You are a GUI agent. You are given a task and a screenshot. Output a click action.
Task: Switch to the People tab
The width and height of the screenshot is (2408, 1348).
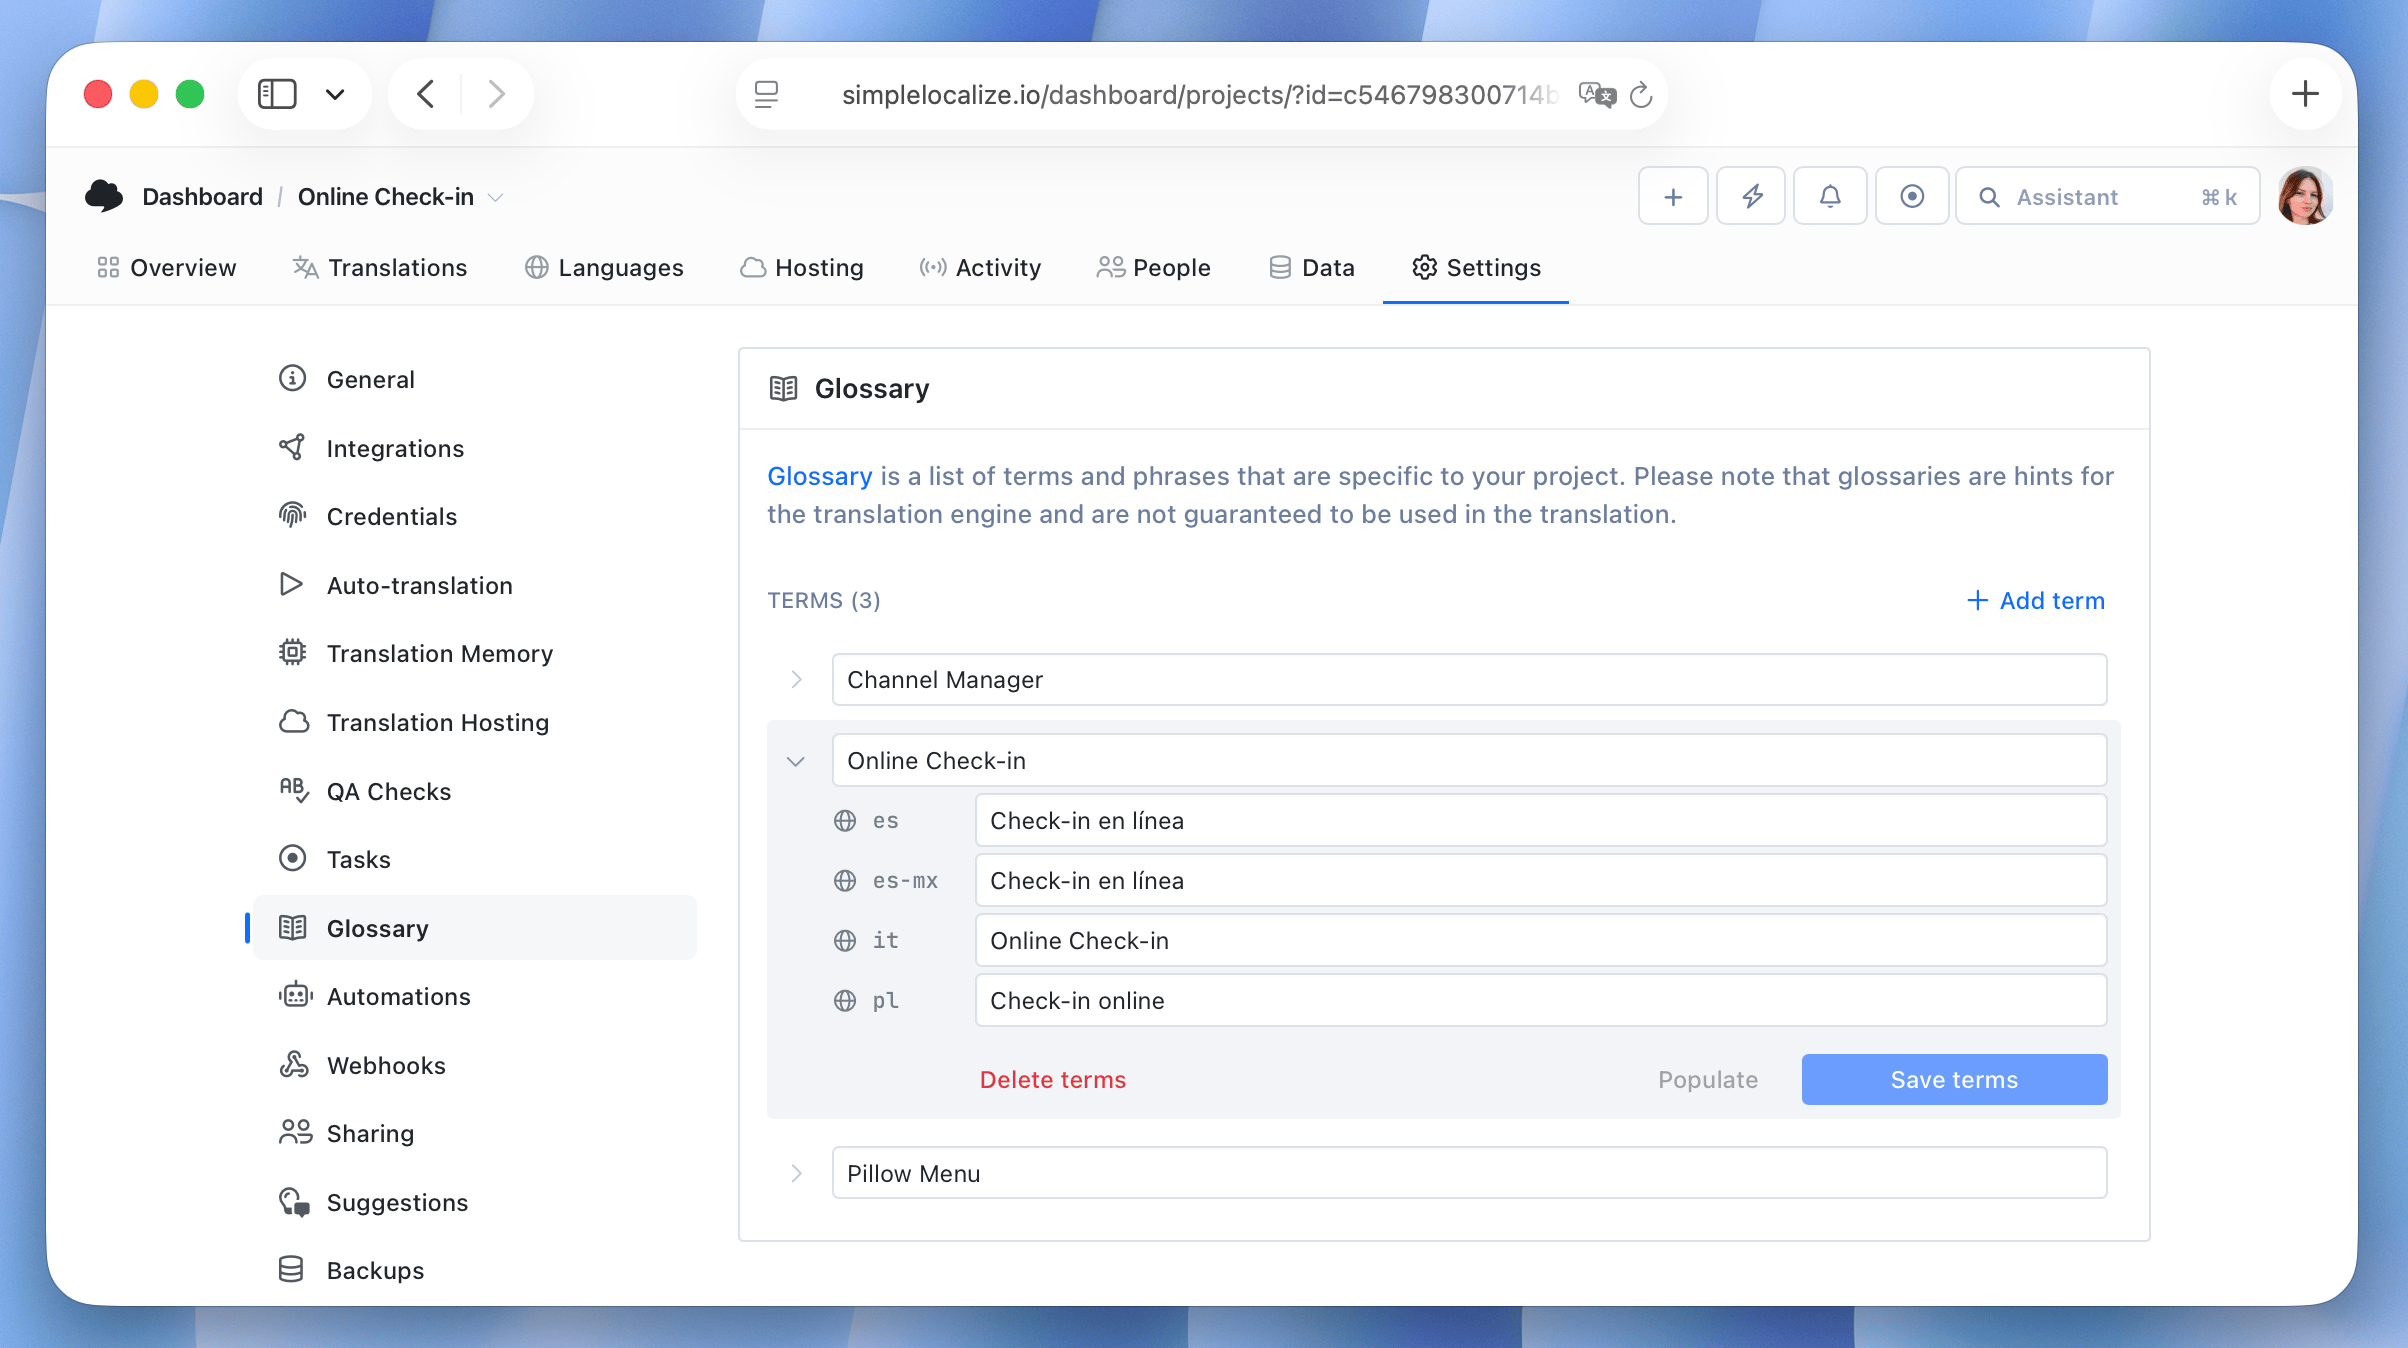[1153, 267]
